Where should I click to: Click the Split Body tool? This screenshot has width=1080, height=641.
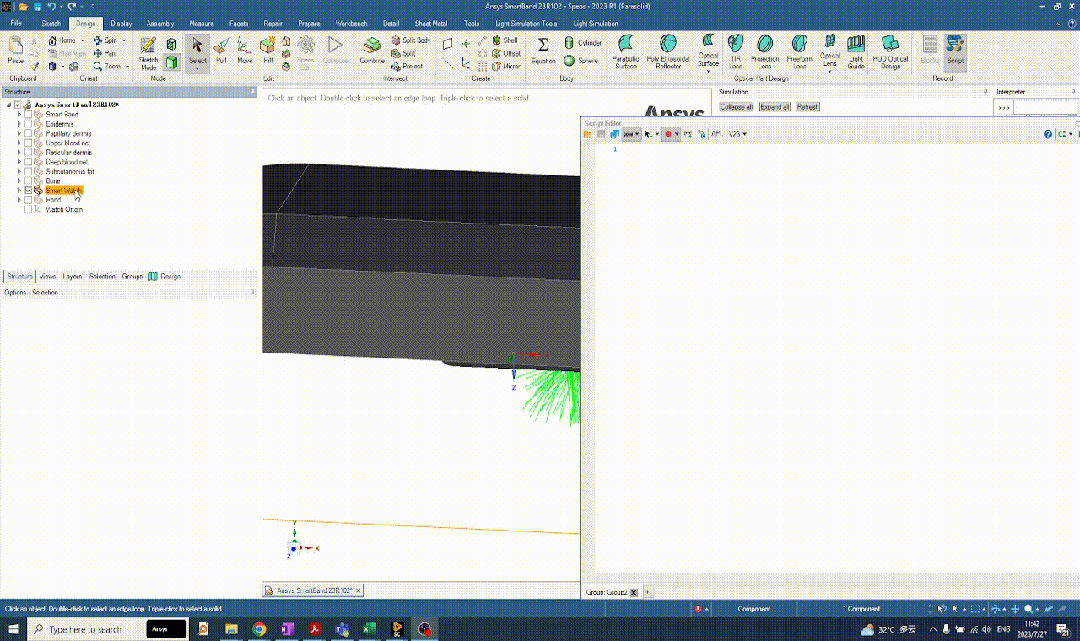[x=411, y=41]
